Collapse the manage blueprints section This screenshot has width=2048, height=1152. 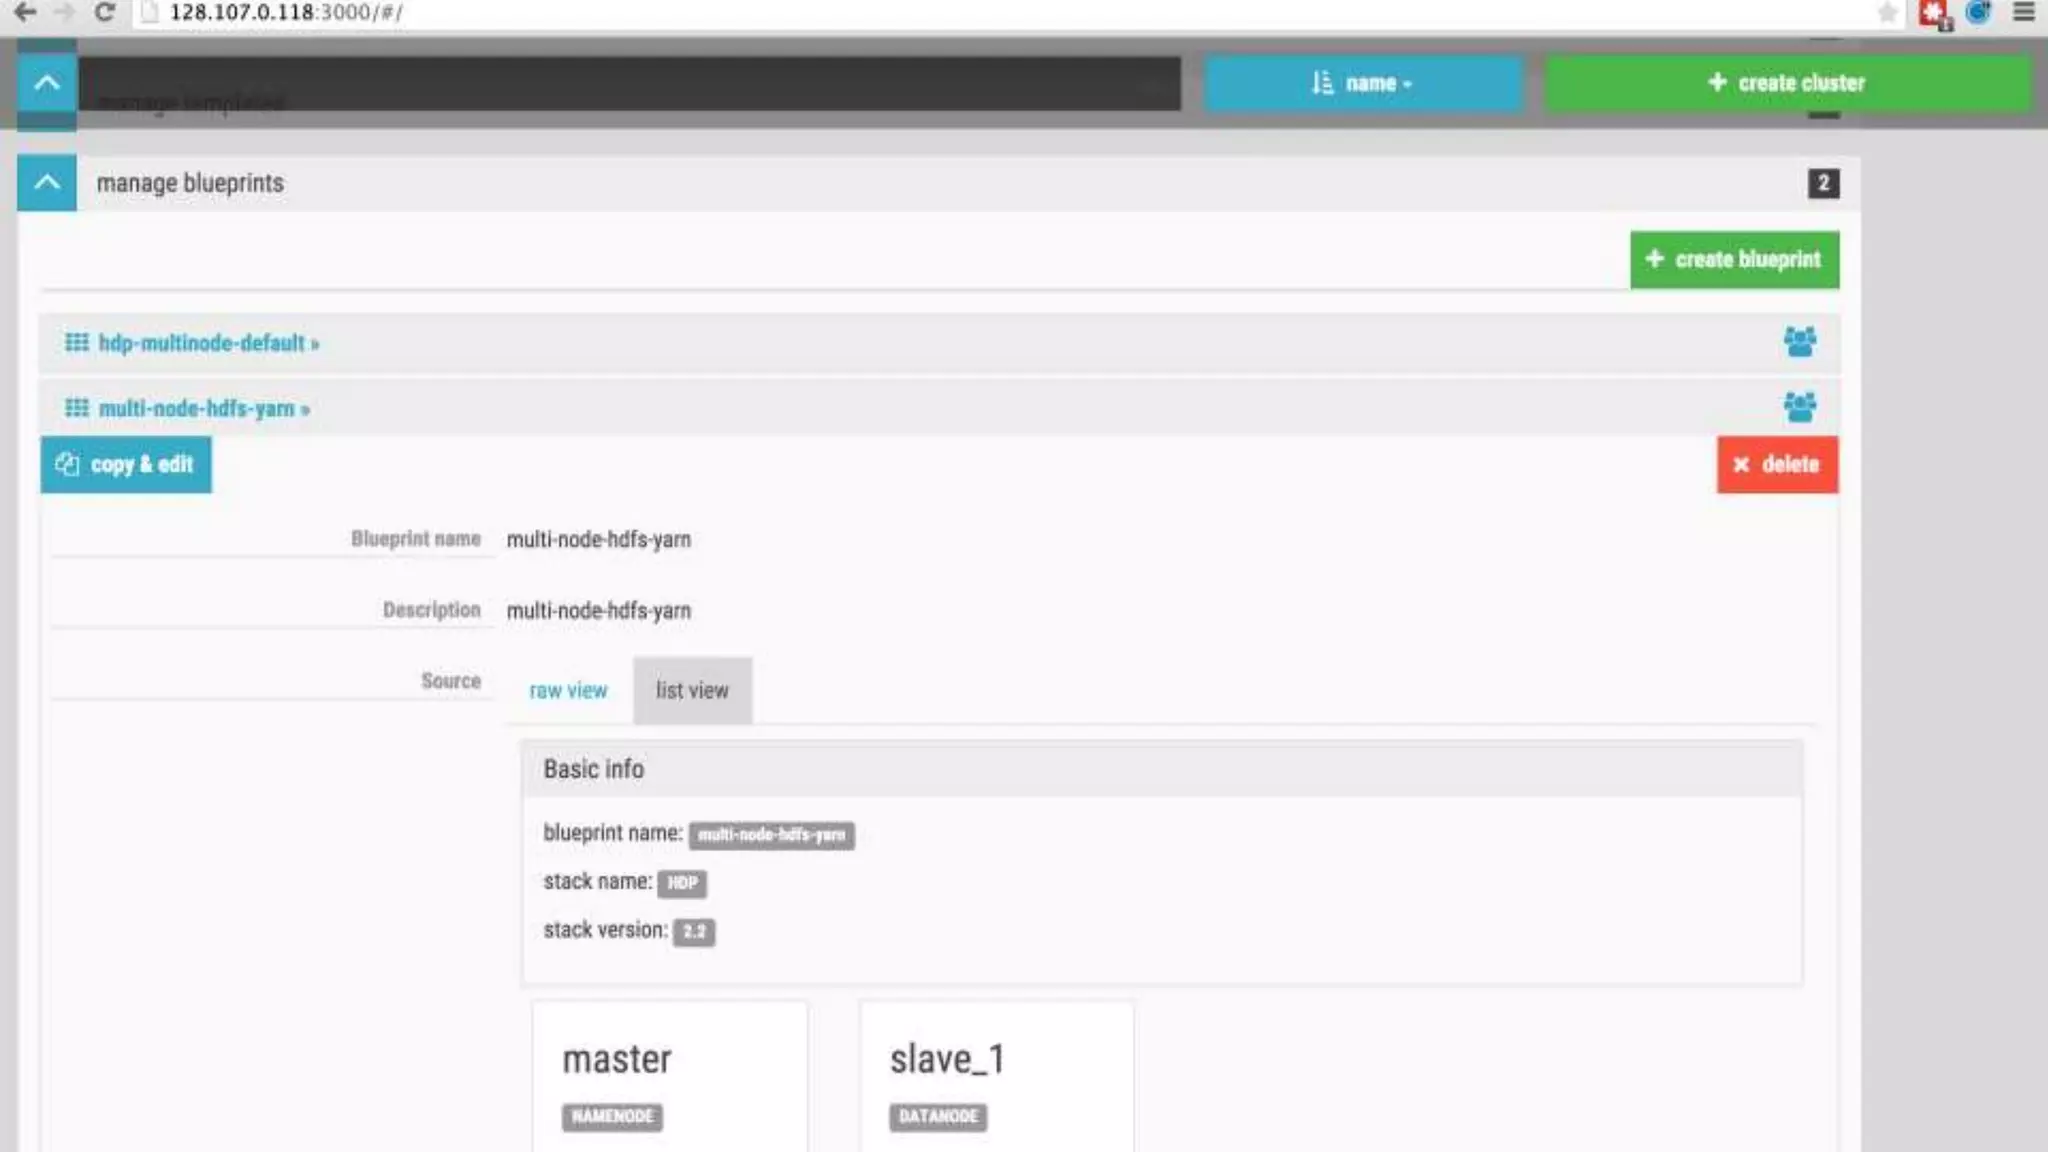tap(47, 183)
